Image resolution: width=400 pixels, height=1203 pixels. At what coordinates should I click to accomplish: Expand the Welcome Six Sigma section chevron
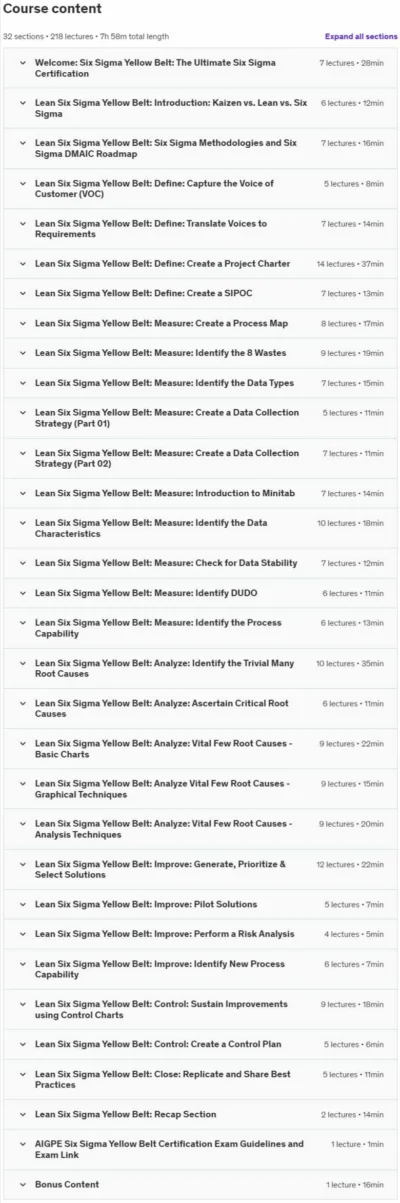pyautogui.click(x=23, y=63)
